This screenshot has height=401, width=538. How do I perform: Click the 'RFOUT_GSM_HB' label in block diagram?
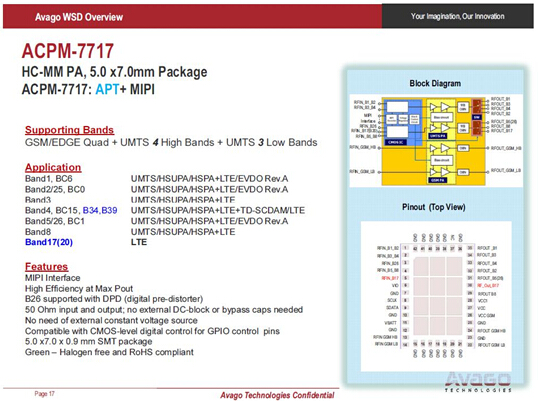pos(506,148)
